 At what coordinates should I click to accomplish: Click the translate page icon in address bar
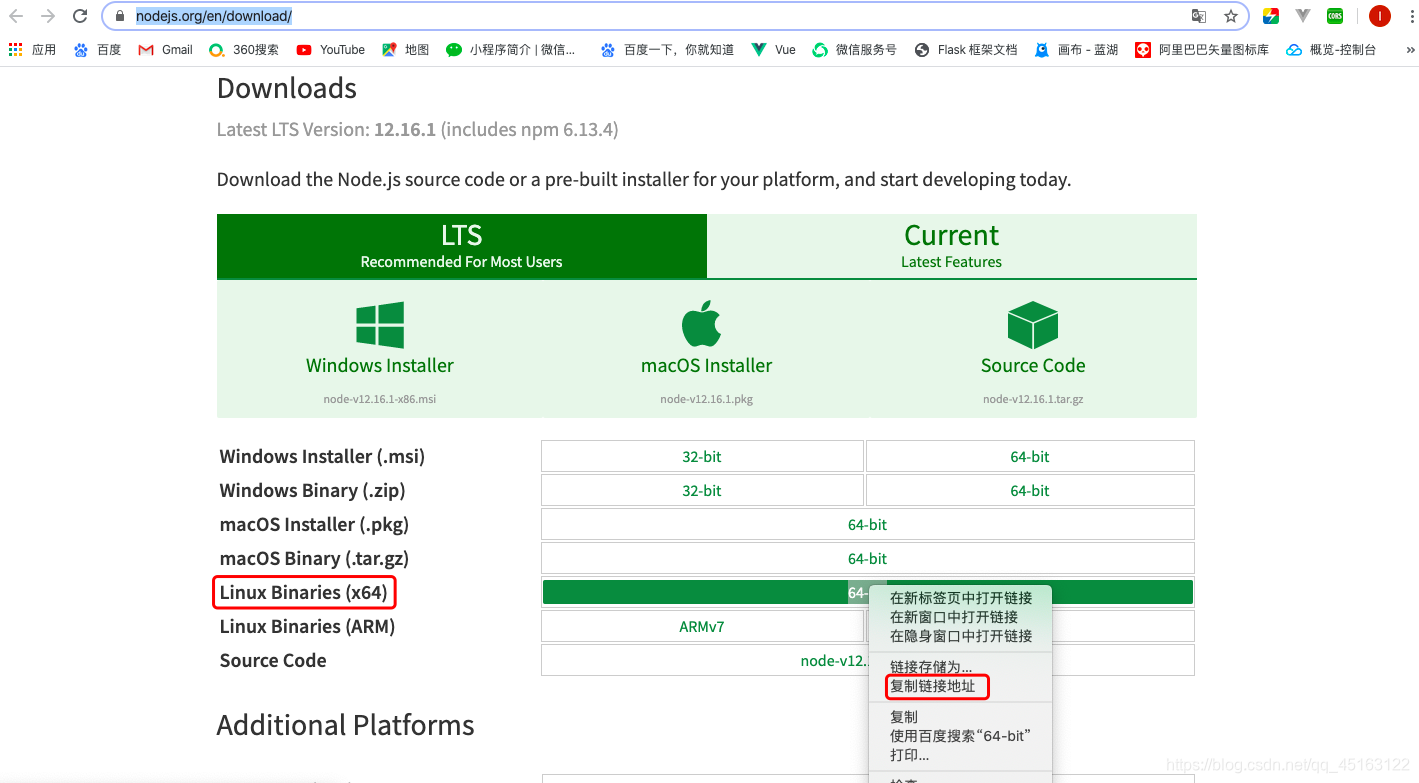coord(1199,16)
